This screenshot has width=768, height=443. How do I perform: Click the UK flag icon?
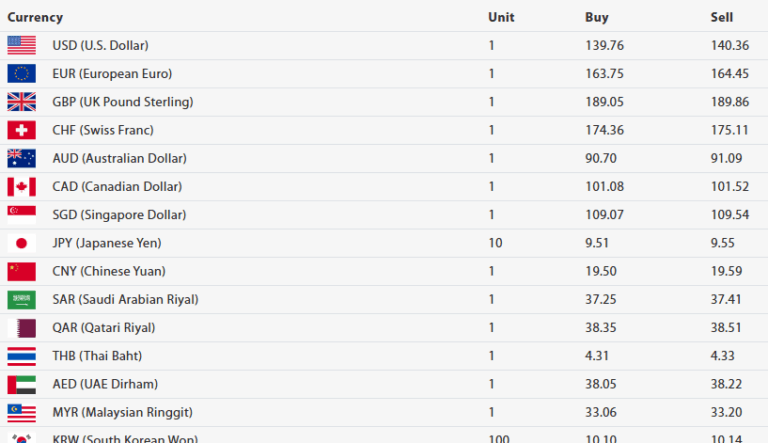click(21, 101)
